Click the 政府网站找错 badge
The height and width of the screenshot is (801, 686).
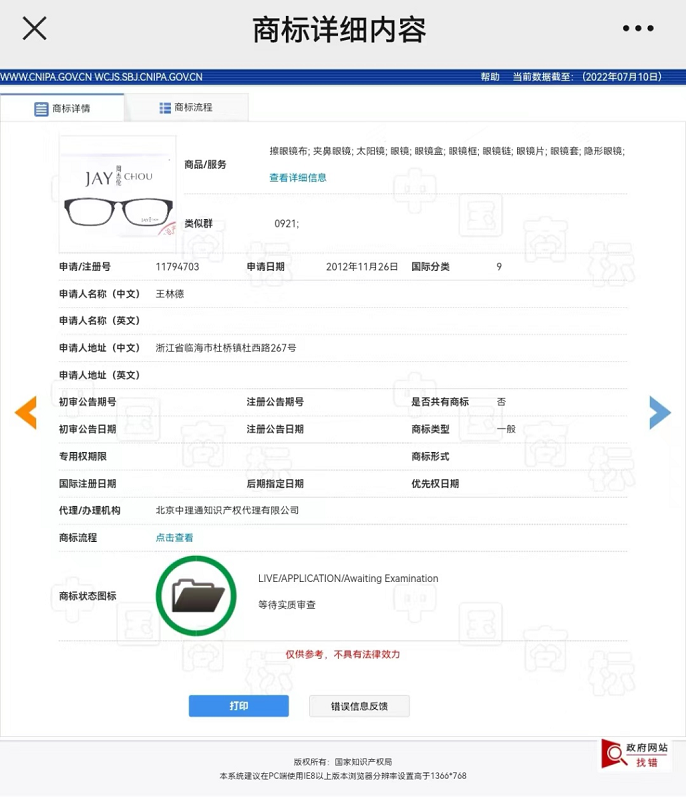pos(635,755)
